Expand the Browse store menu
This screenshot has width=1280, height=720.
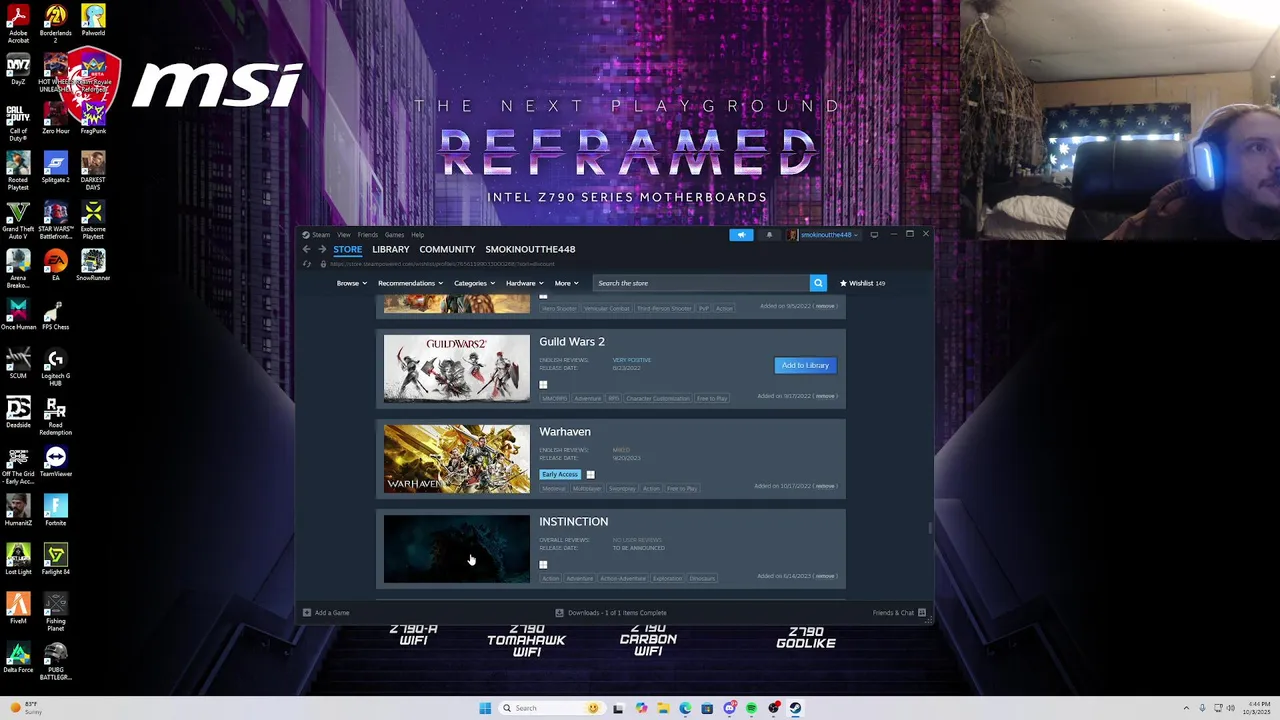[350, 283]
